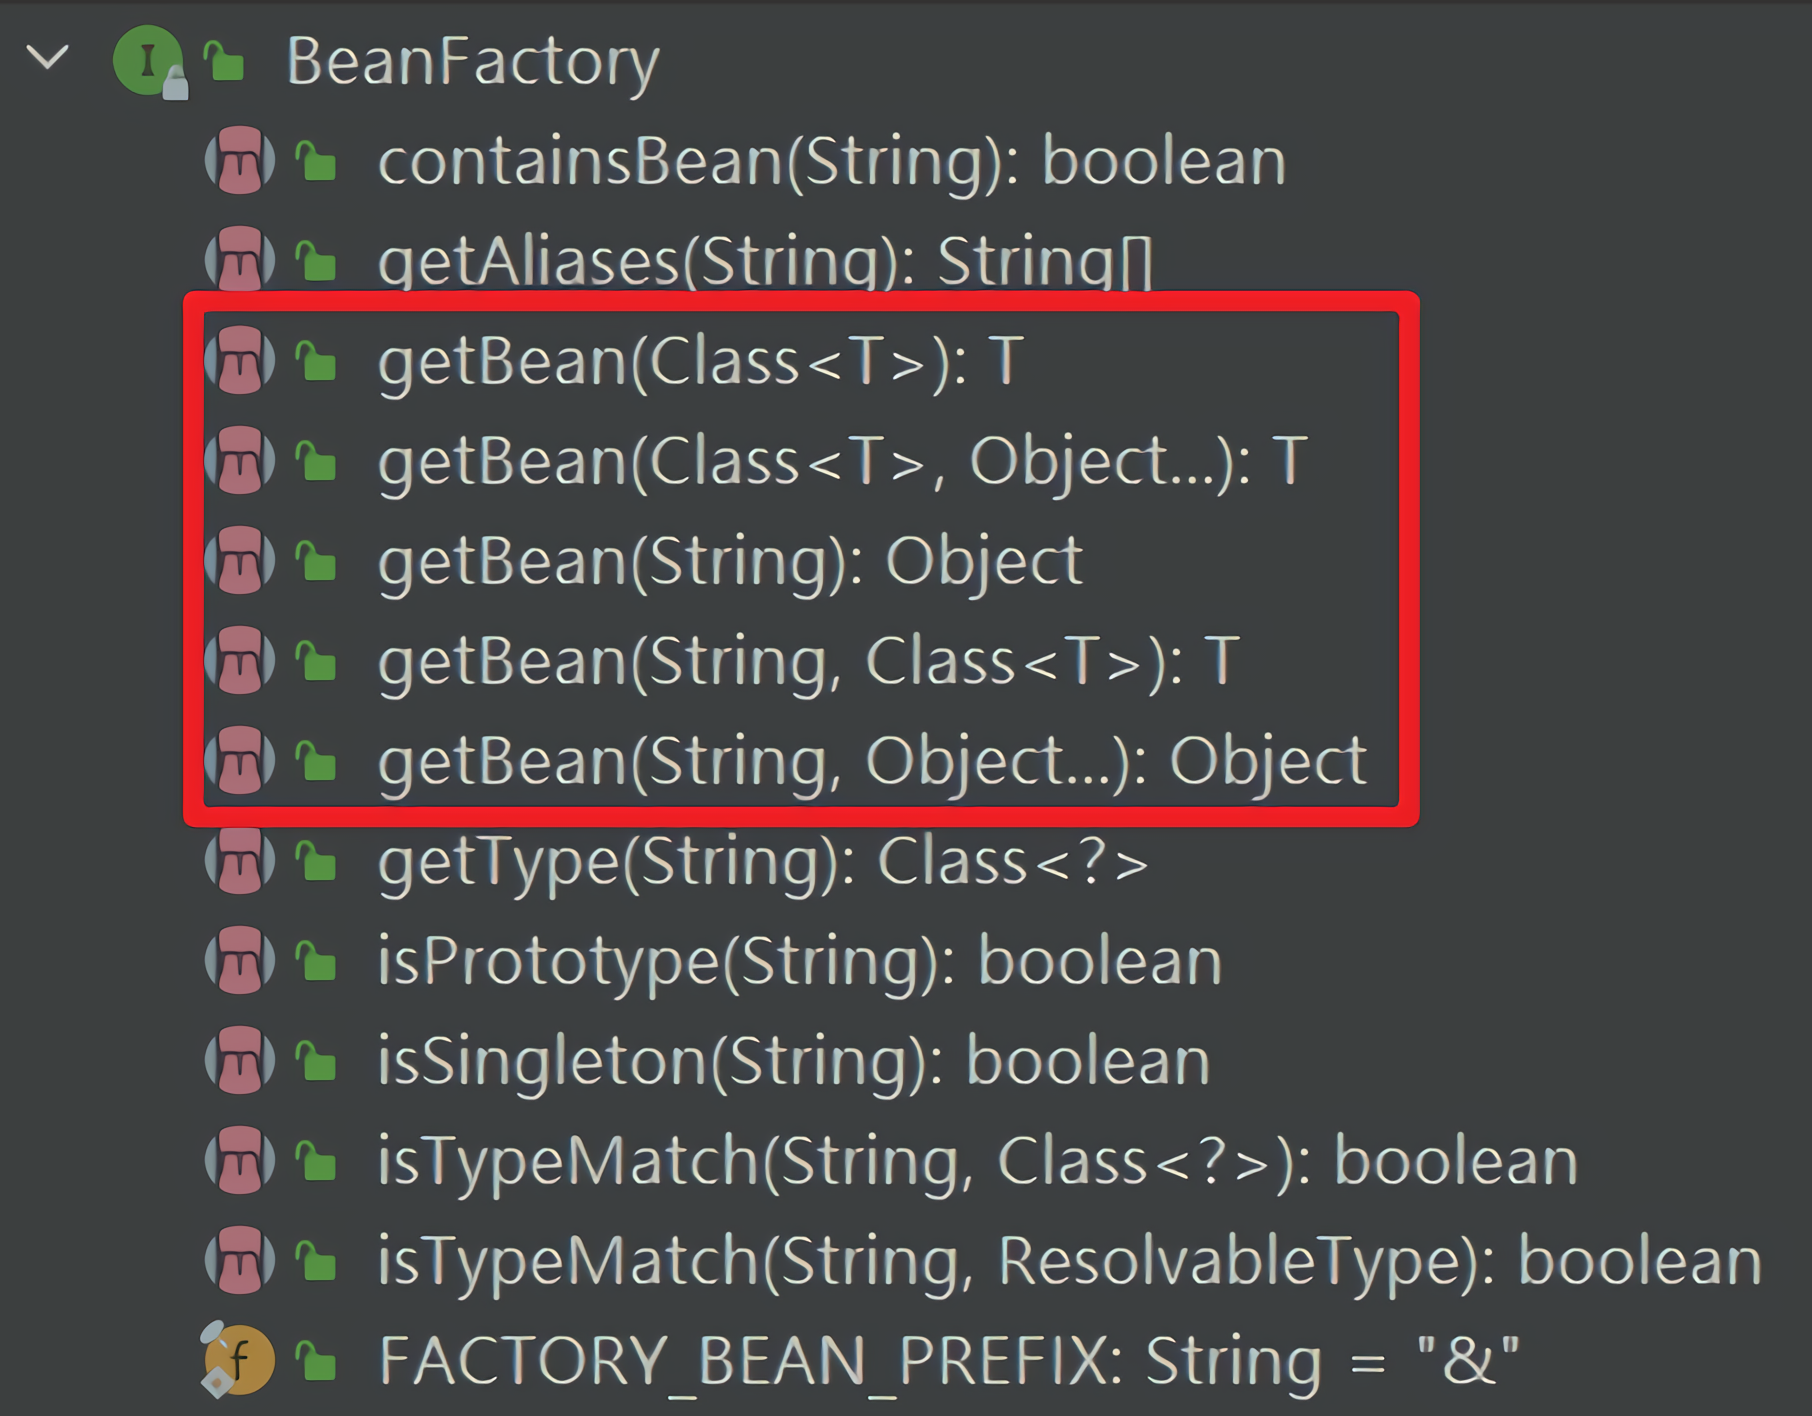1812x1416 pixels.
Task: Select the BeanFactory interface name
Action: [472, 62]
